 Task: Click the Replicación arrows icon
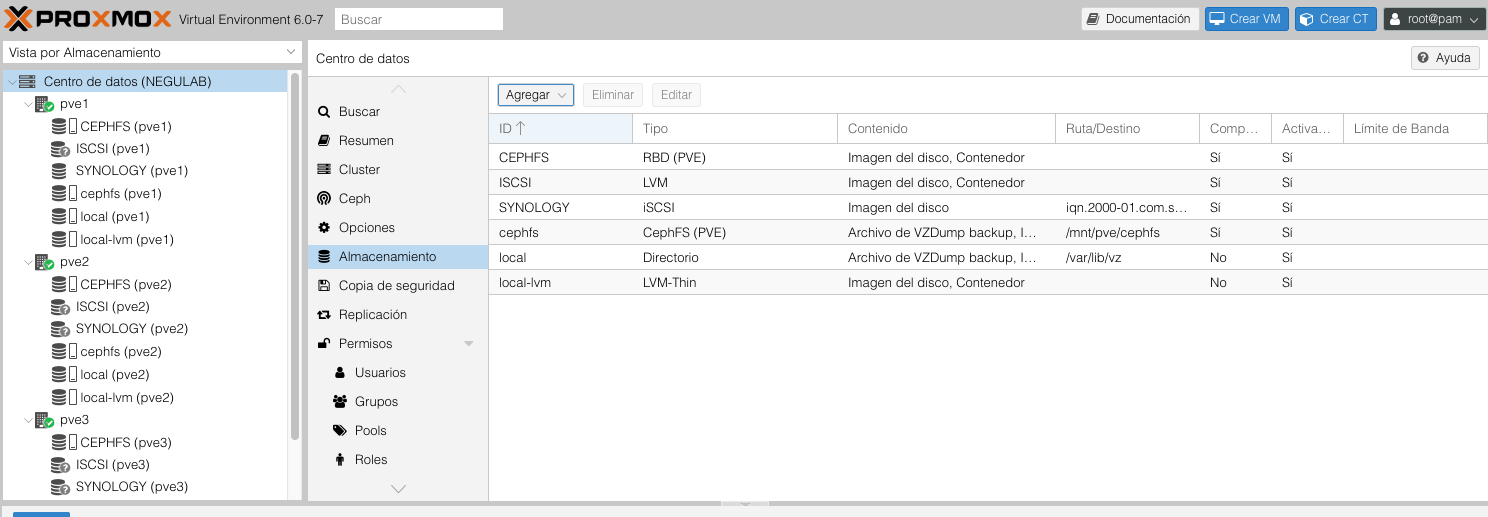tap(324, 314)
